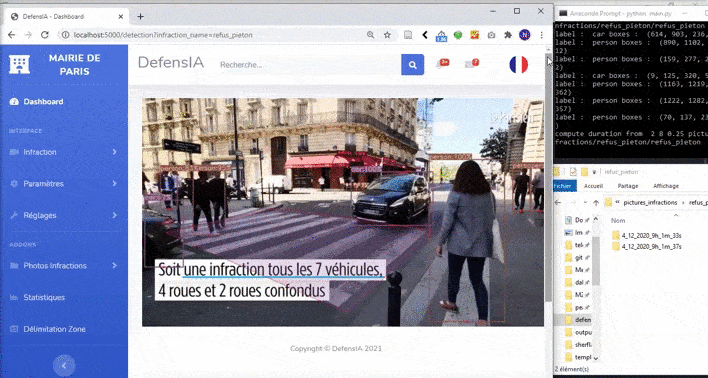Open the Accueil tab in File Explorer
Image resolution: width=708 pixels, height=378 pixels.
pyautogui.click(x=593, y=186)
